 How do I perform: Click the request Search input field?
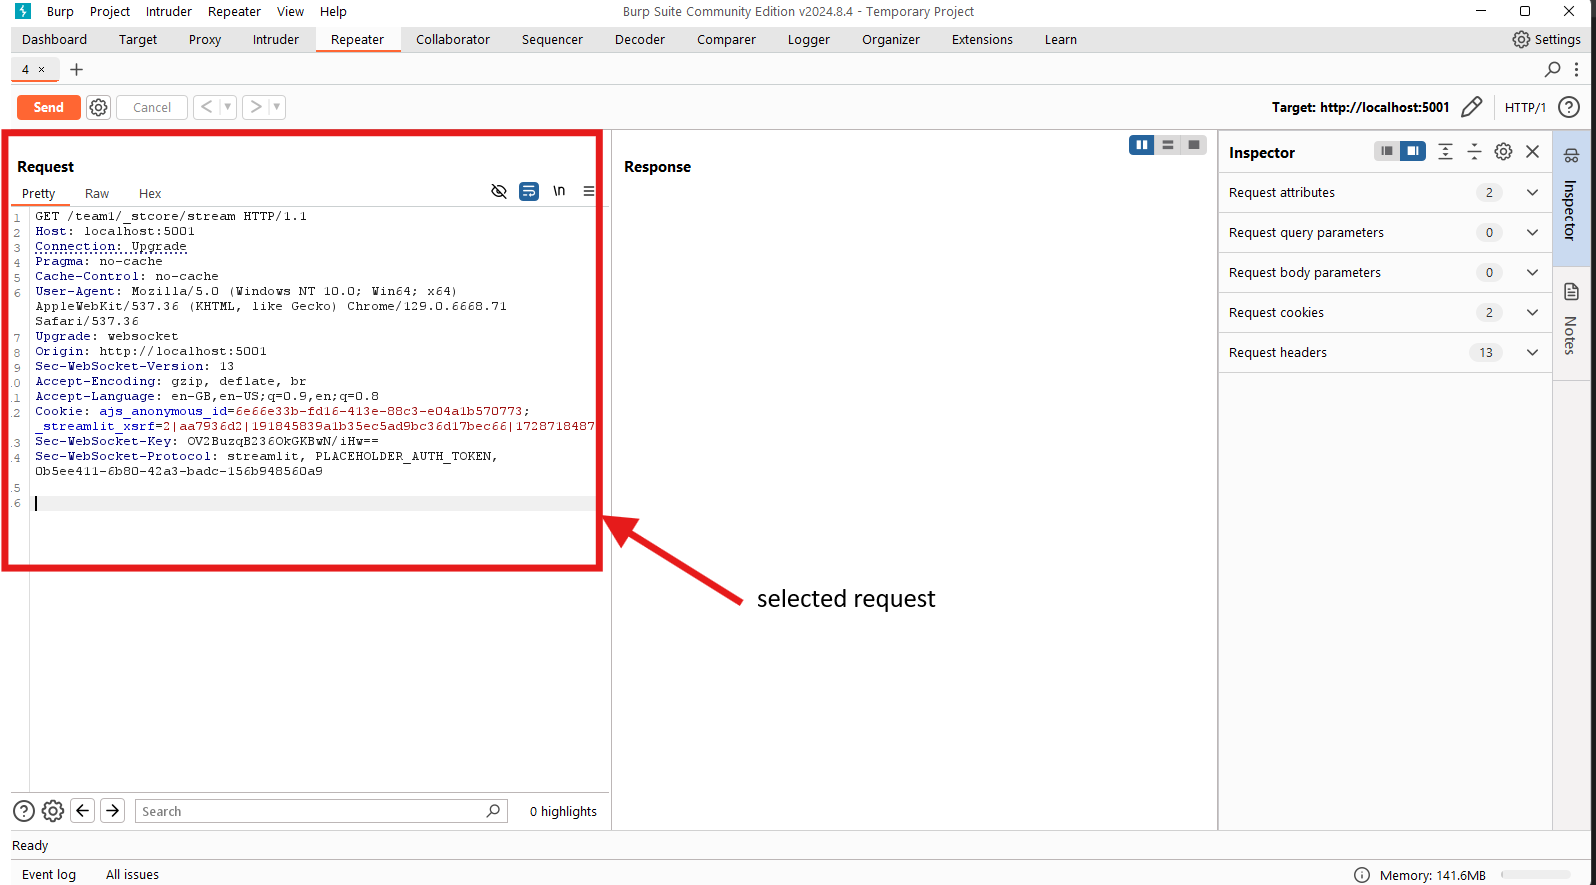[x=321, y=811]
